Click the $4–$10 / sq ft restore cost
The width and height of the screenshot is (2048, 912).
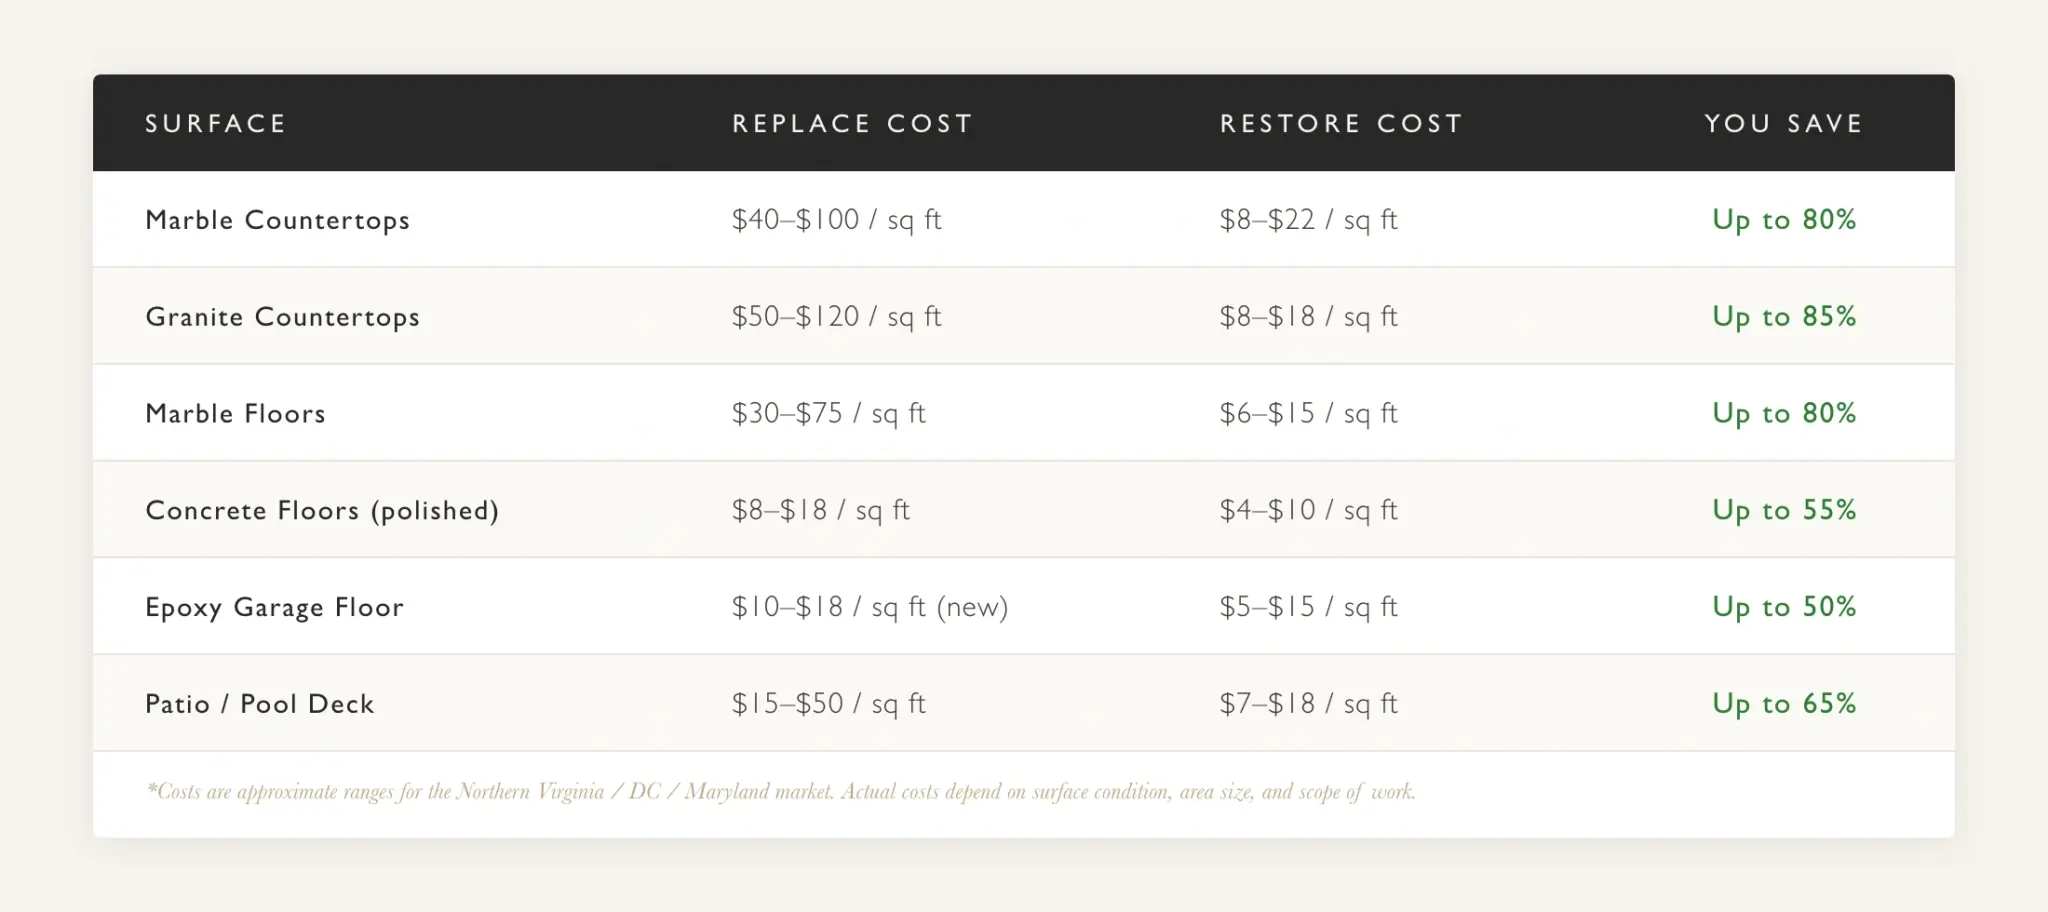tap(1308, 511)
